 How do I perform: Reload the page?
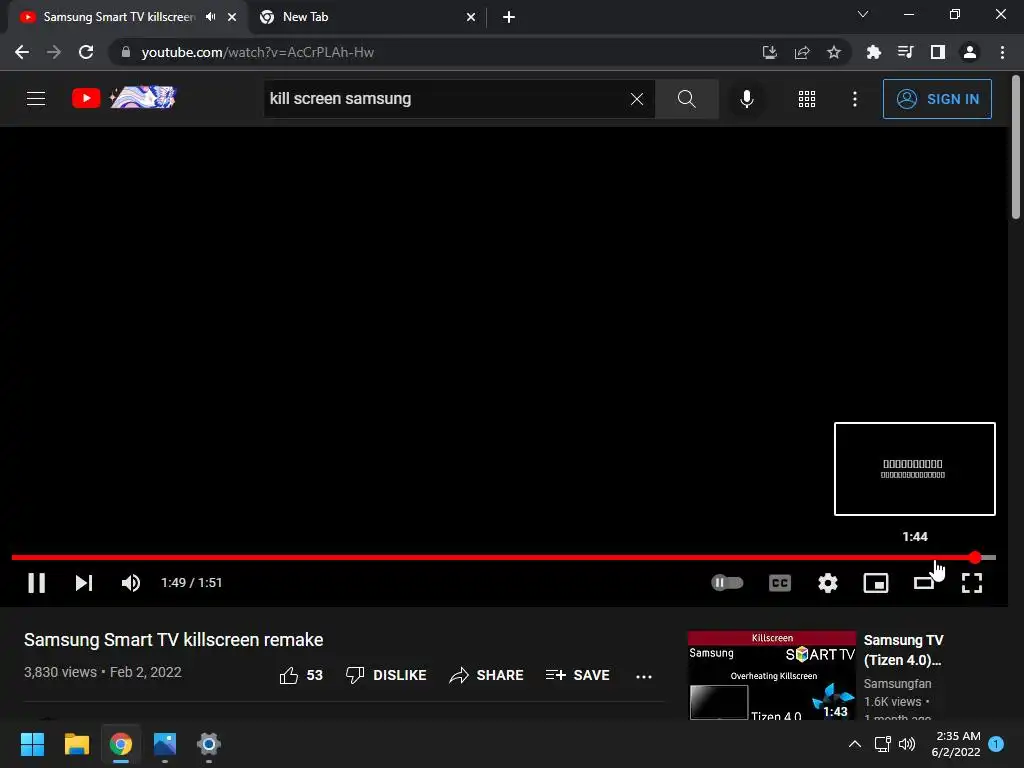pos(86,52)
